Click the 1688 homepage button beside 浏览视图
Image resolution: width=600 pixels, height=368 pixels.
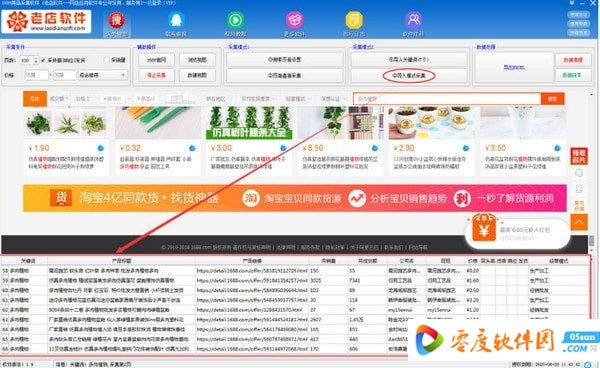click(x=157, y=60)
